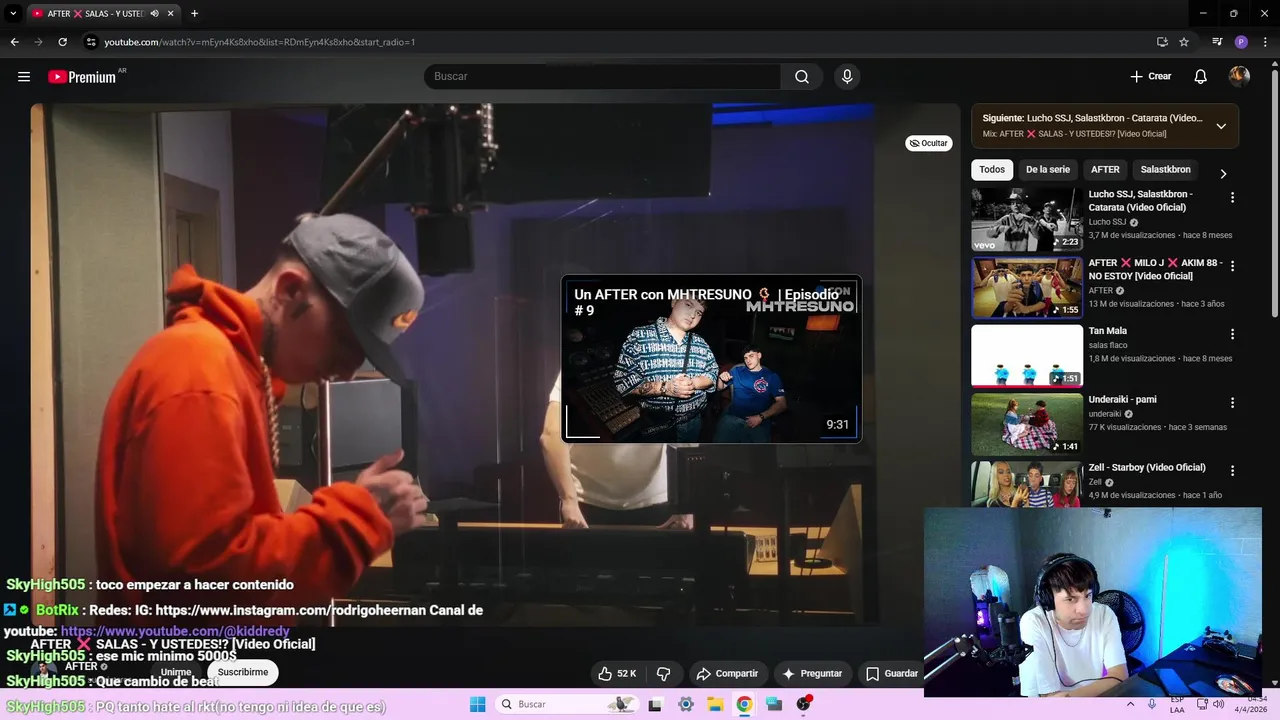1280x720 pixels.
Task: Open the Tan Mala video thumbnail
Action: 1027,356
